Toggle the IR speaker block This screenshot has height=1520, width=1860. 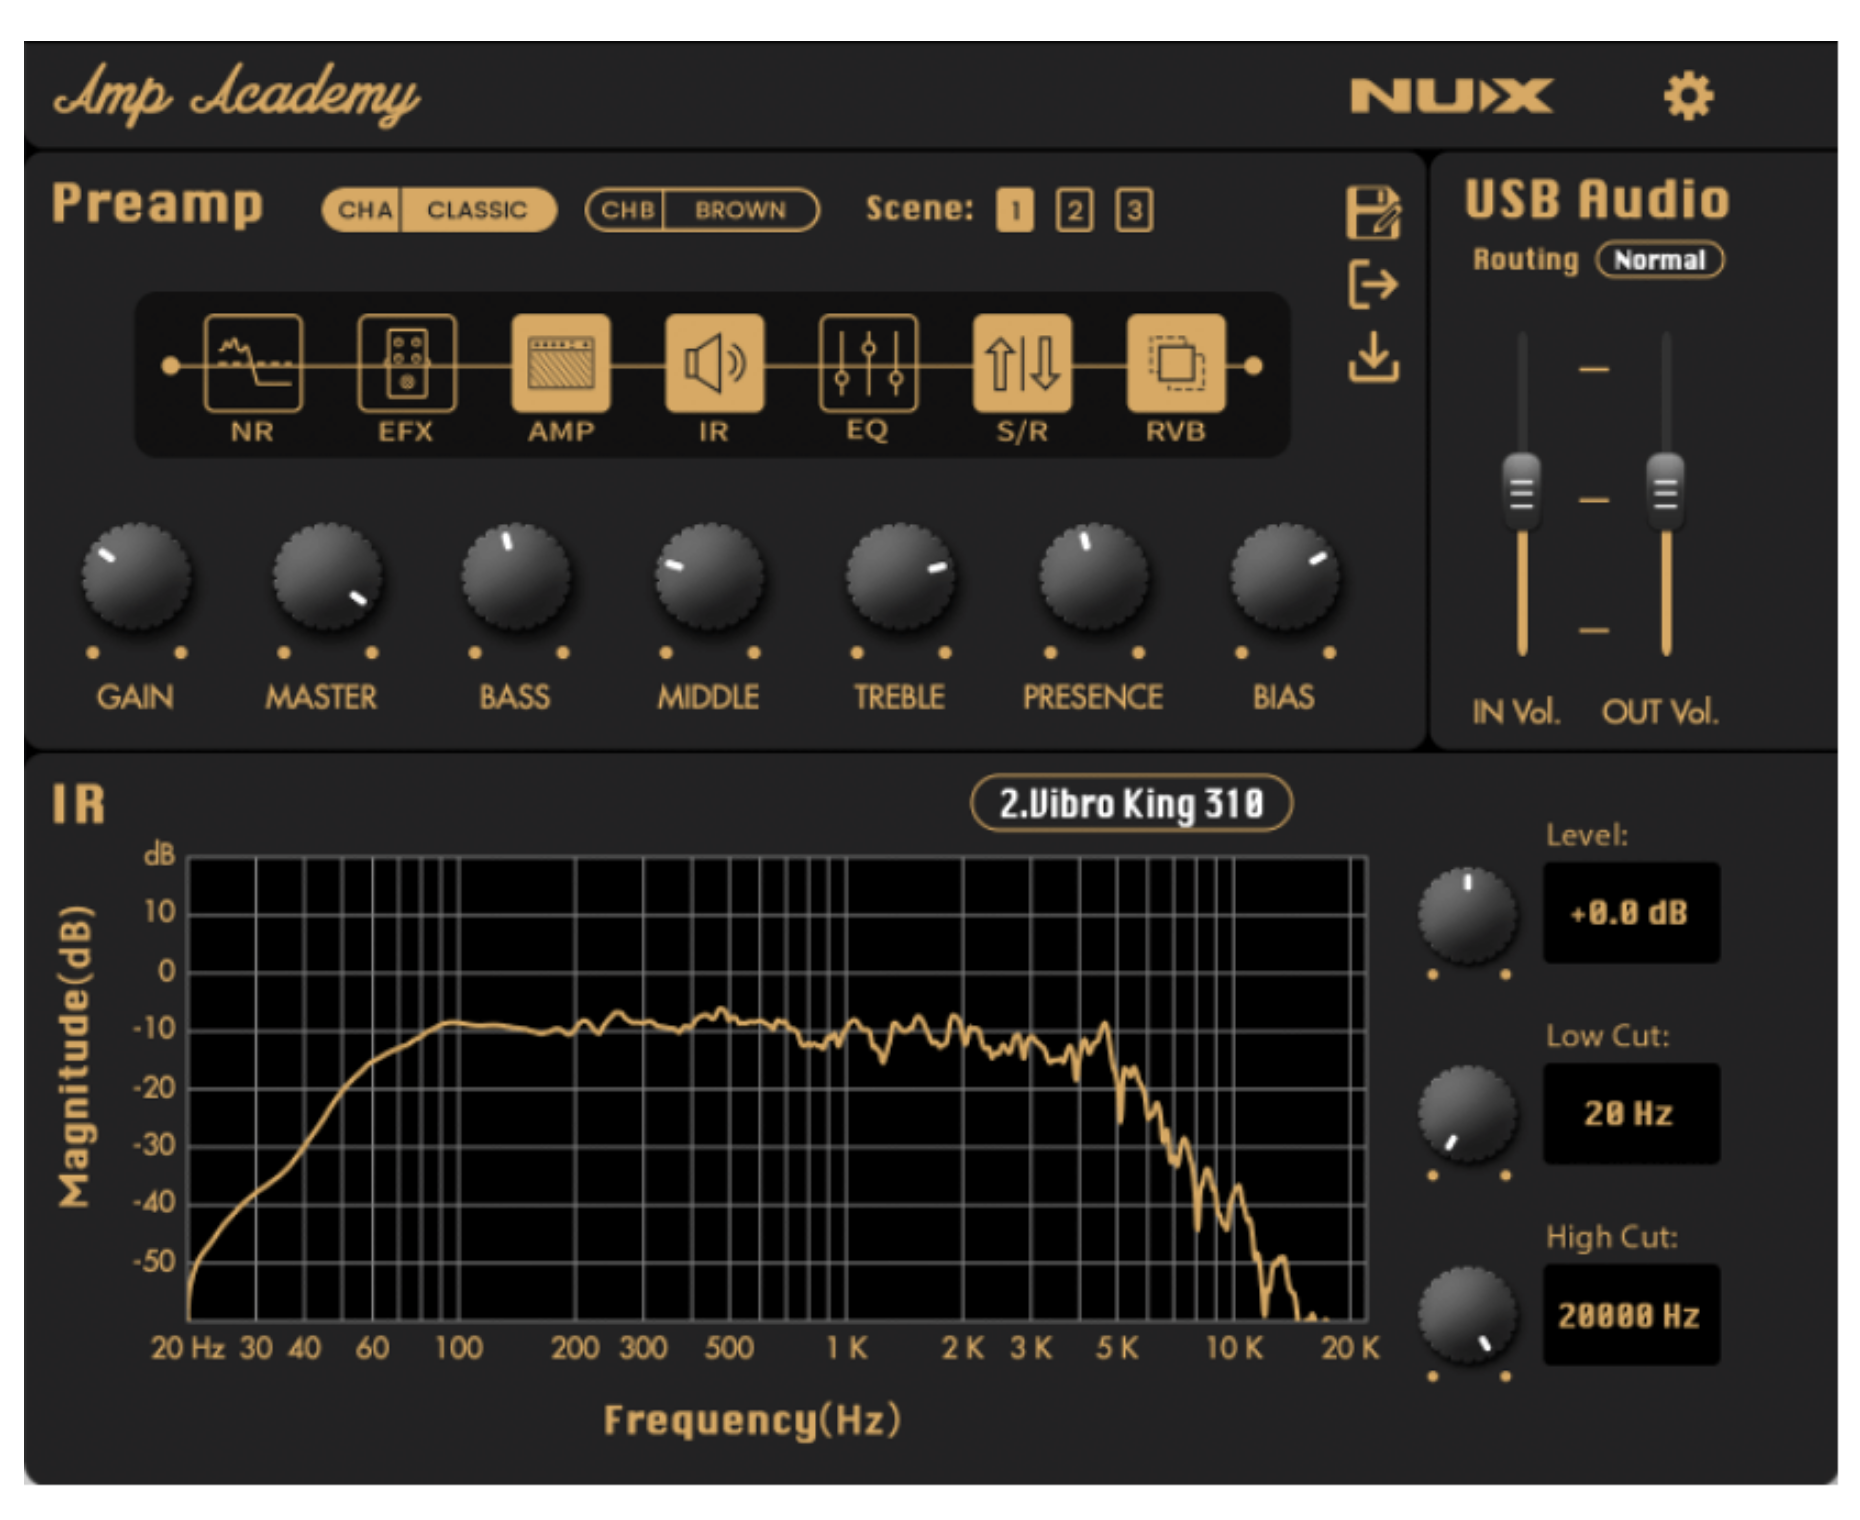[x=714, y=364]
